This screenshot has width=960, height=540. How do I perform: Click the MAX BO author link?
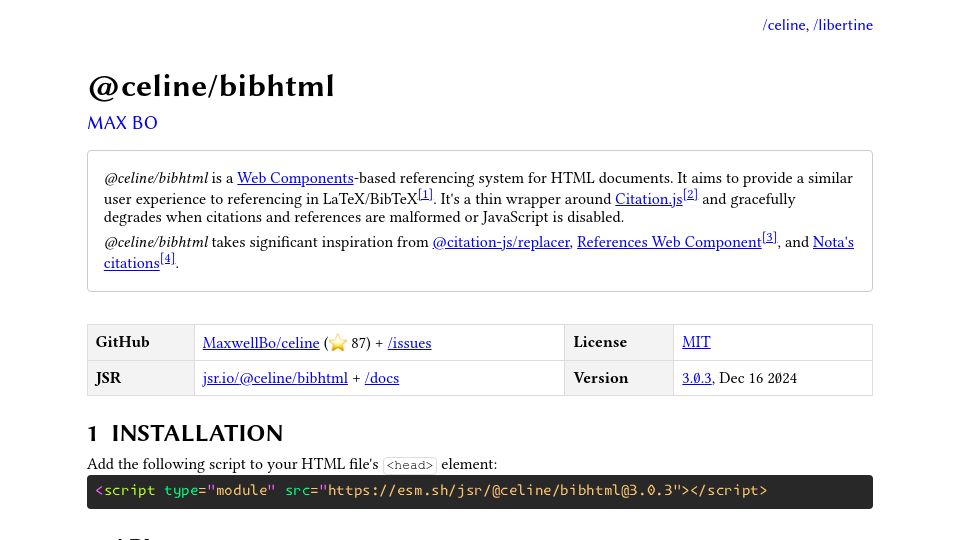(x=122, y=123)
